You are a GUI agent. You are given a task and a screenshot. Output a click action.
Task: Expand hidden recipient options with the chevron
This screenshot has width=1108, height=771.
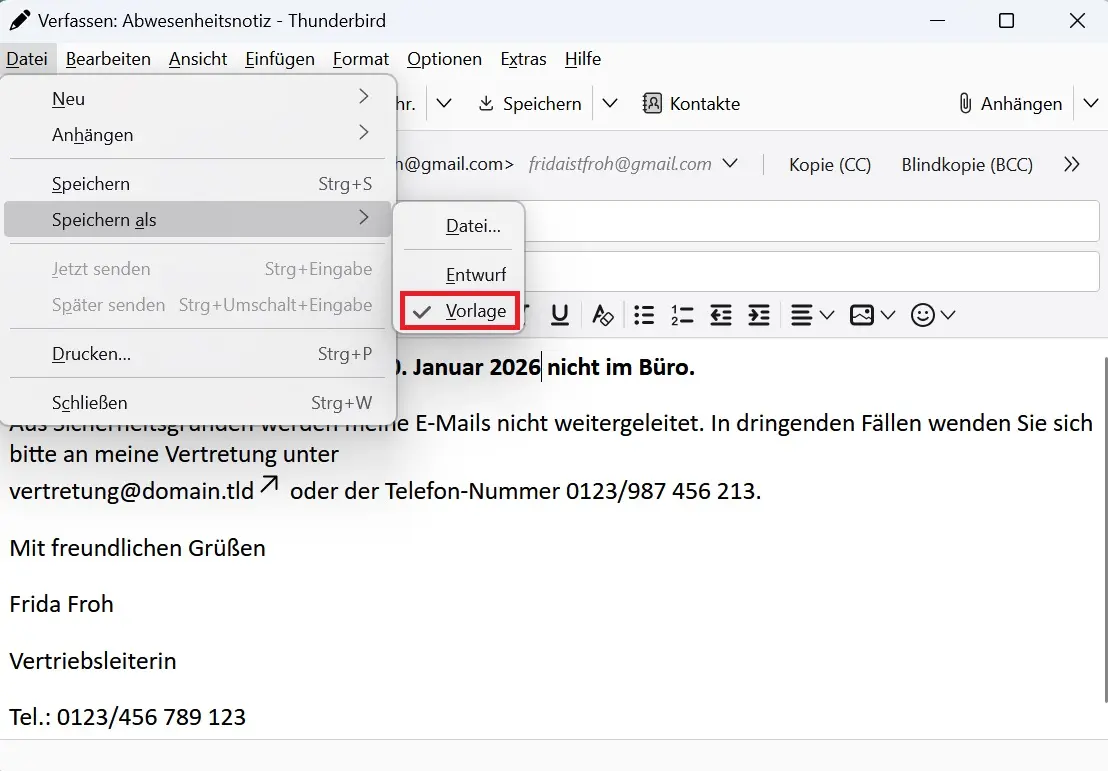[x=1071, y=164]
